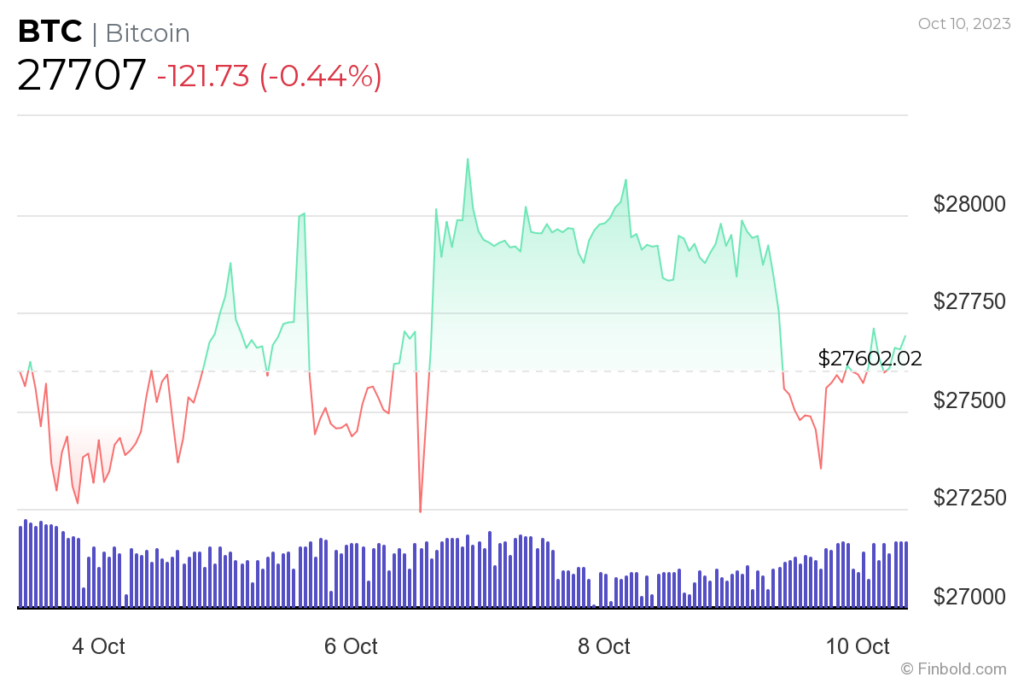
Task: Jump to the 4 Oct date label
Action: click(99, 646)
